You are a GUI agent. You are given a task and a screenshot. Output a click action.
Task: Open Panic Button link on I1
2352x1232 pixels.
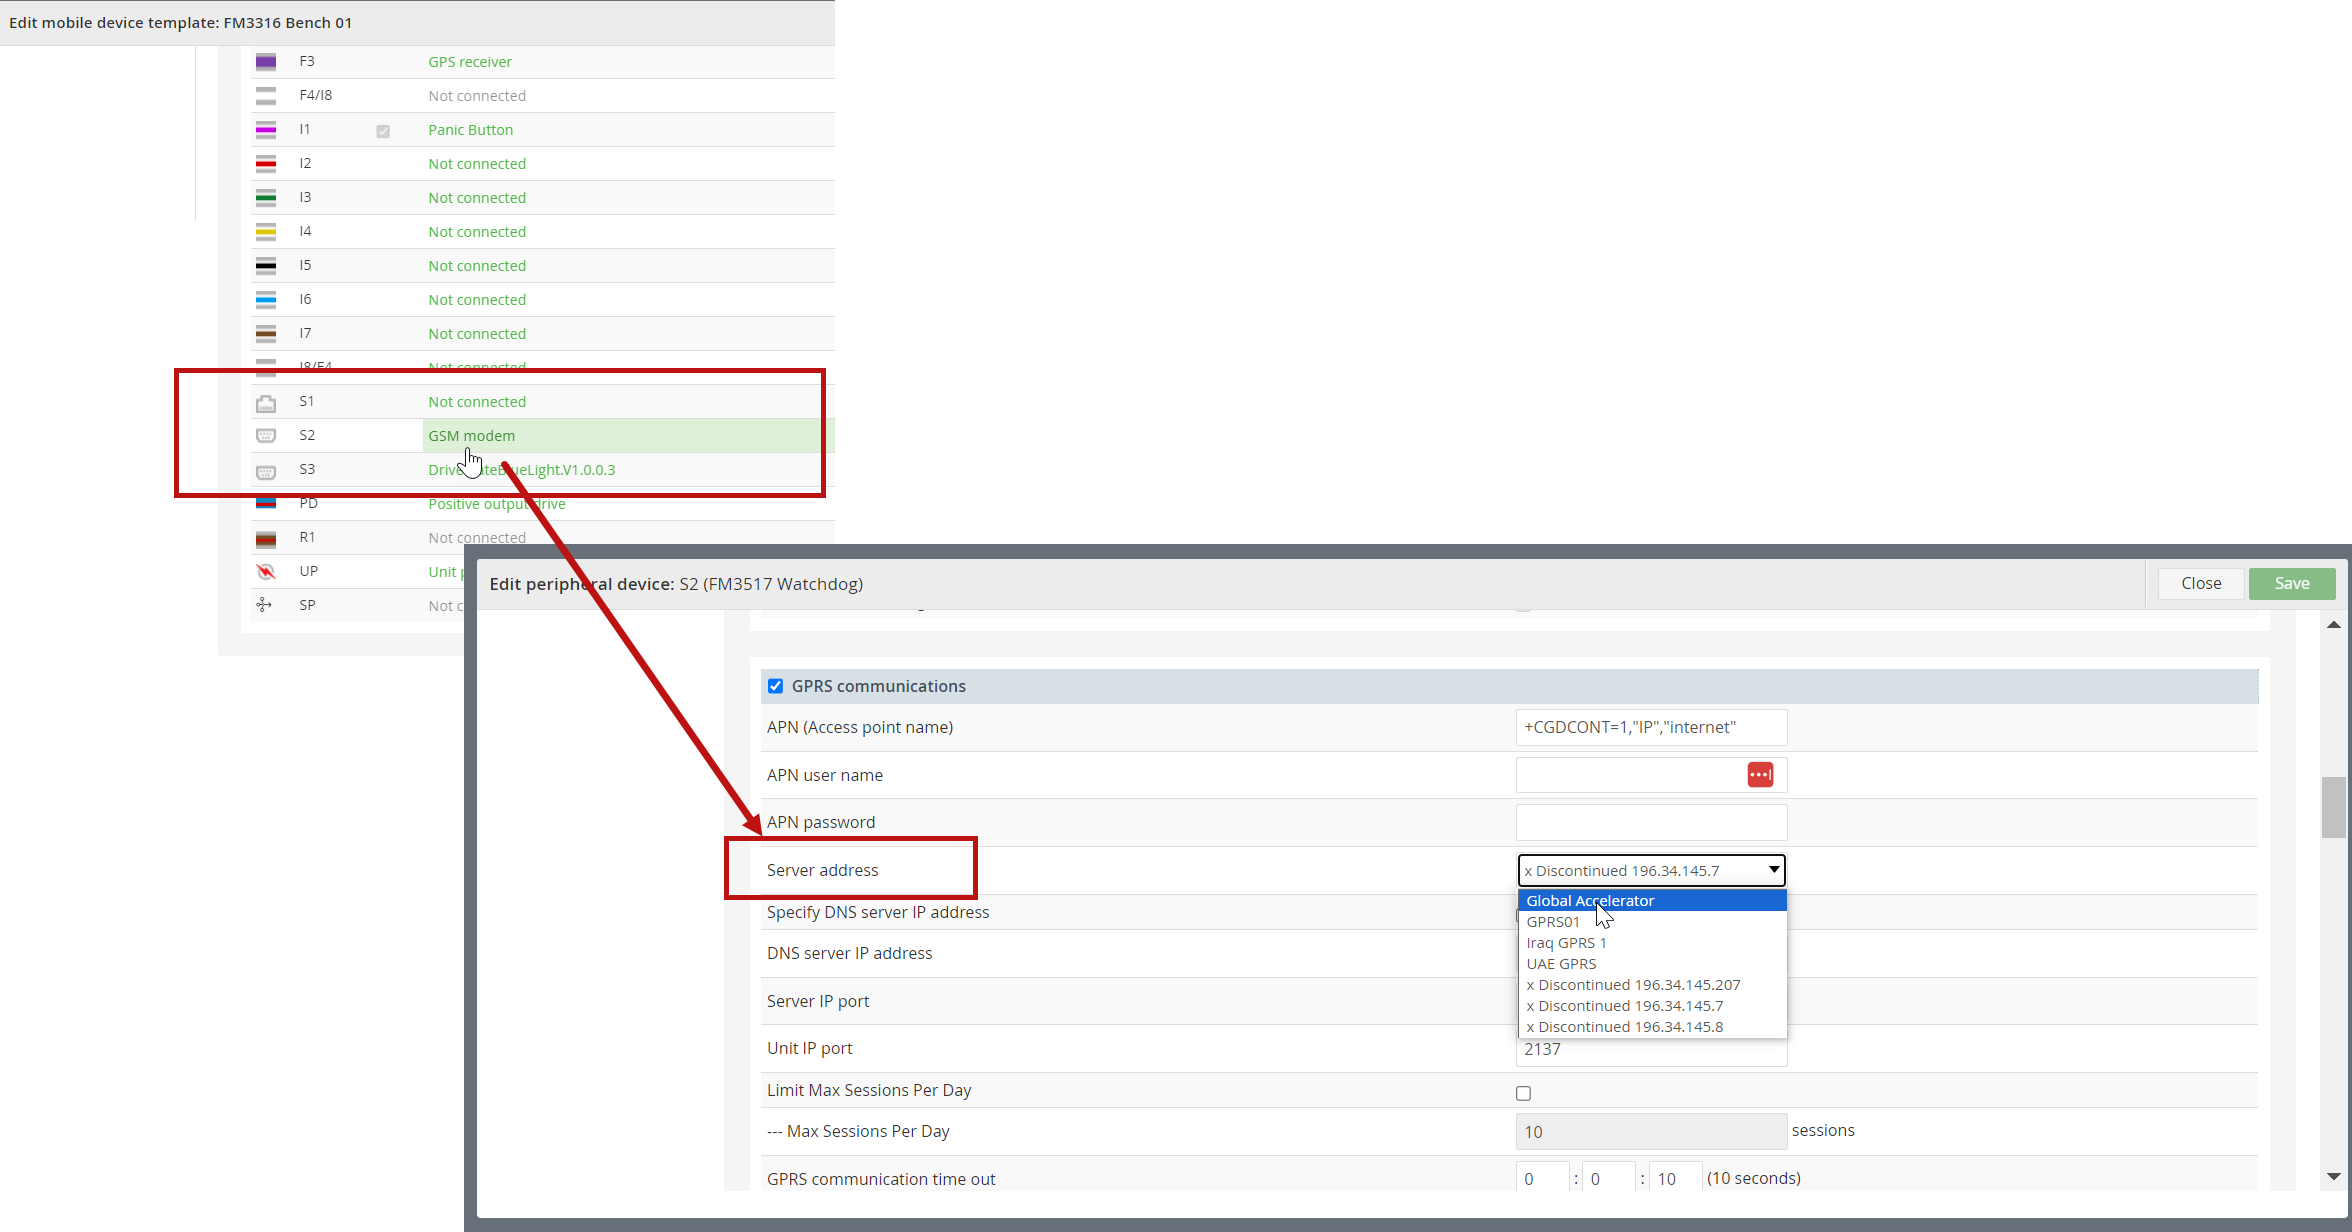471,130
